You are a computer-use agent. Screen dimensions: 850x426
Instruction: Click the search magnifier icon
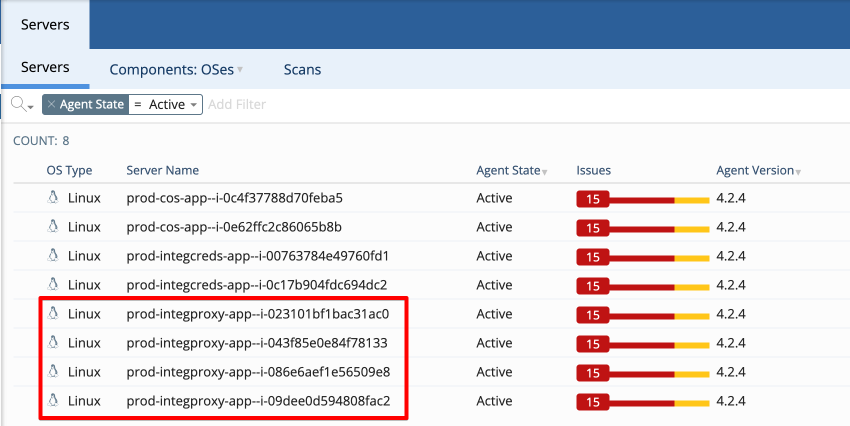[22, 104]
